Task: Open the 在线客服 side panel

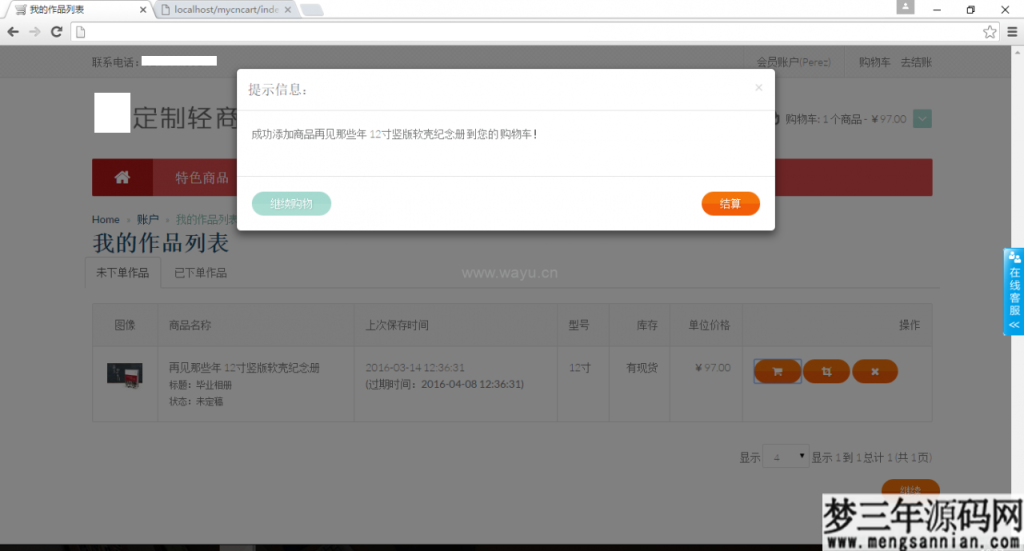Action: coord(1014,291)
